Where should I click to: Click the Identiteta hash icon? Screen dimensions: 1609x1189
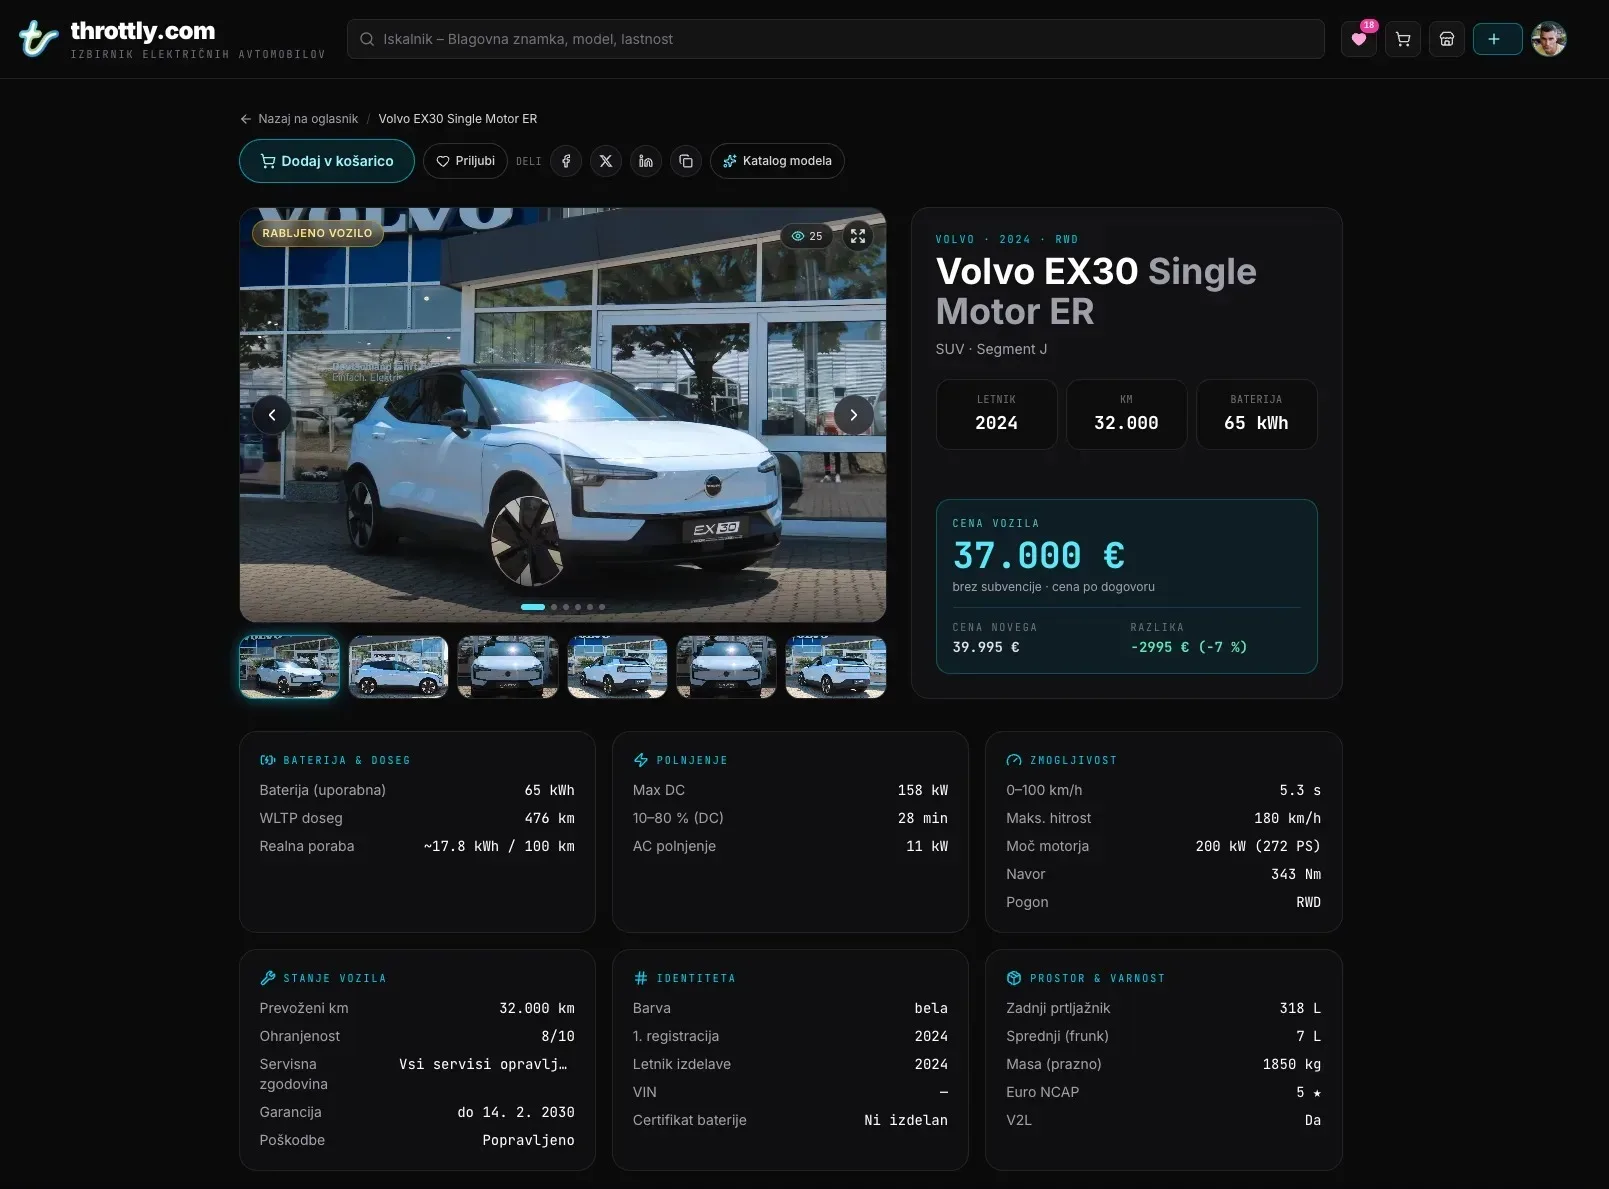(641, 978)
